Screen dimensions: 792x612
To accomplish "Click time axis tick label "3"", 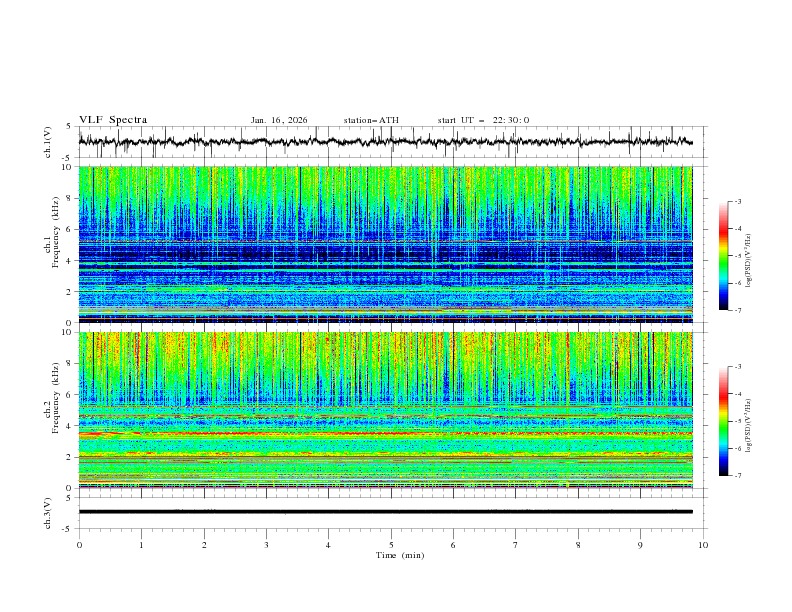I will coord(266,545).
